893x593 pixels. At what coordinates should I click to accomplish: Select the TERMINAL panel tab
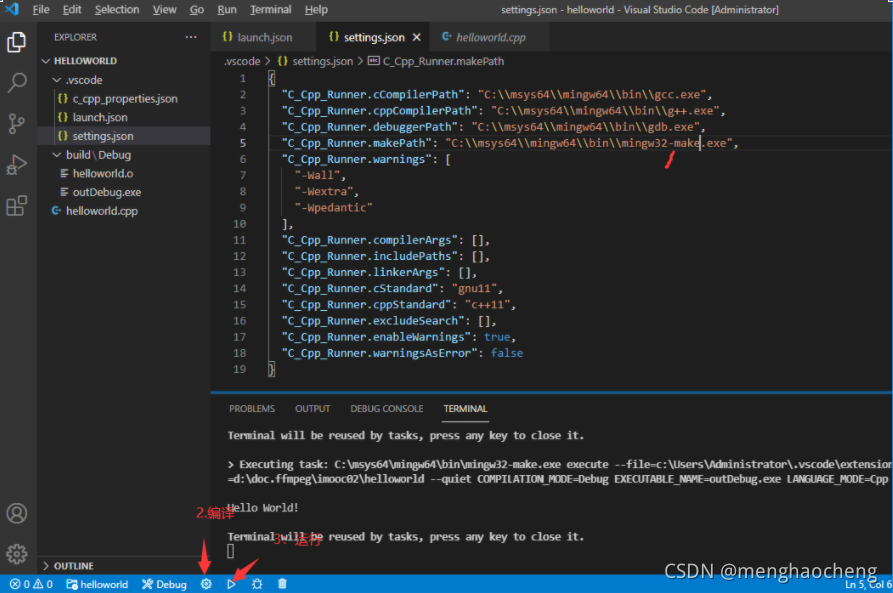pyautogui.click(x=465, y=408)
